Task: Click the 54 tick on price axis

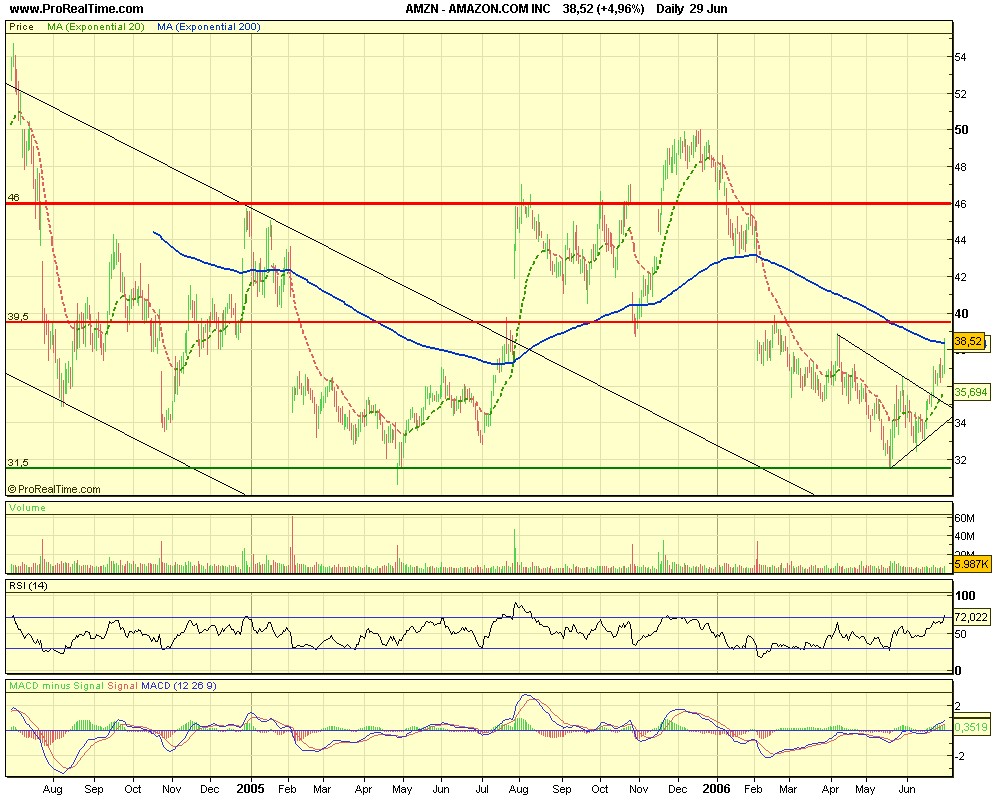Action: pyautogui.click(x=960, y=57)
